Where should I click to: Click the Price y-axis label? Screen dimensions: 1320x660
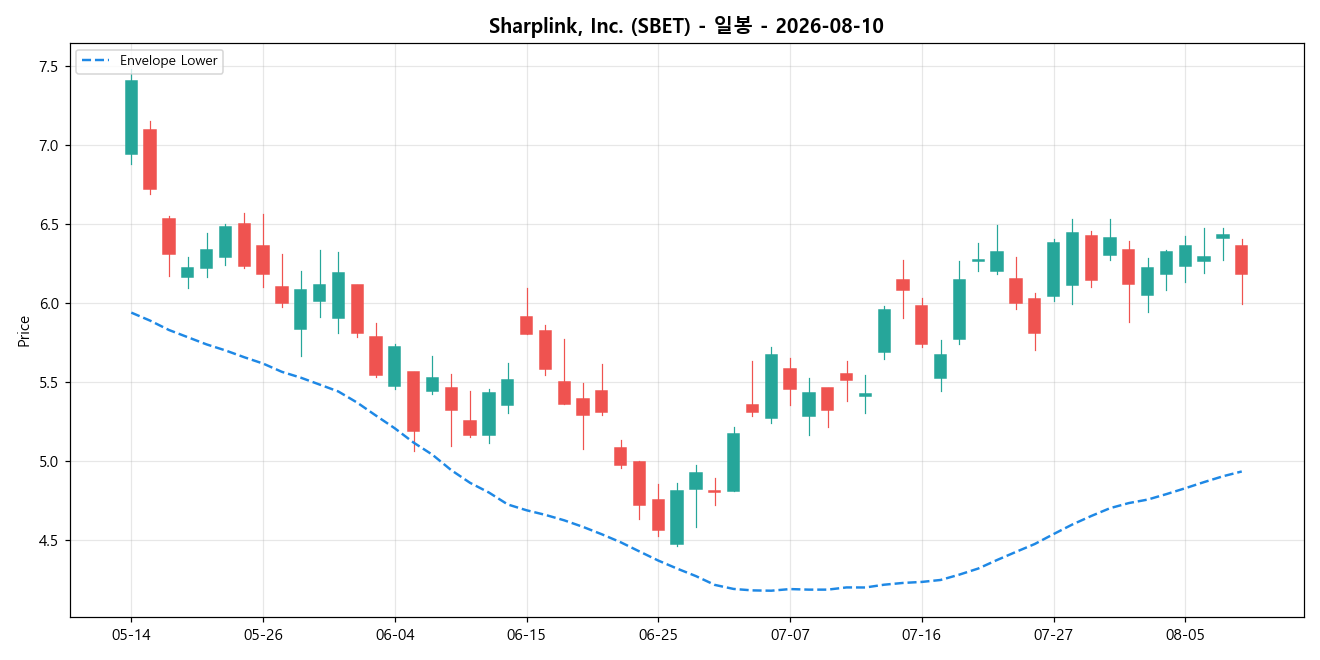coord(24,331)
